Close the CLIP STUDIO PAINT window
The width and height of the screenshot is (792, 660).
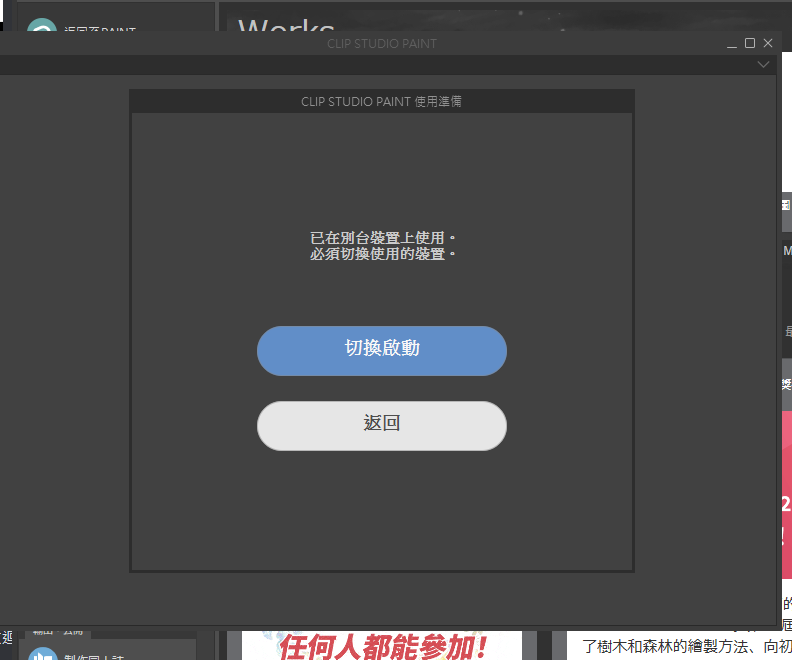point(768,43)
